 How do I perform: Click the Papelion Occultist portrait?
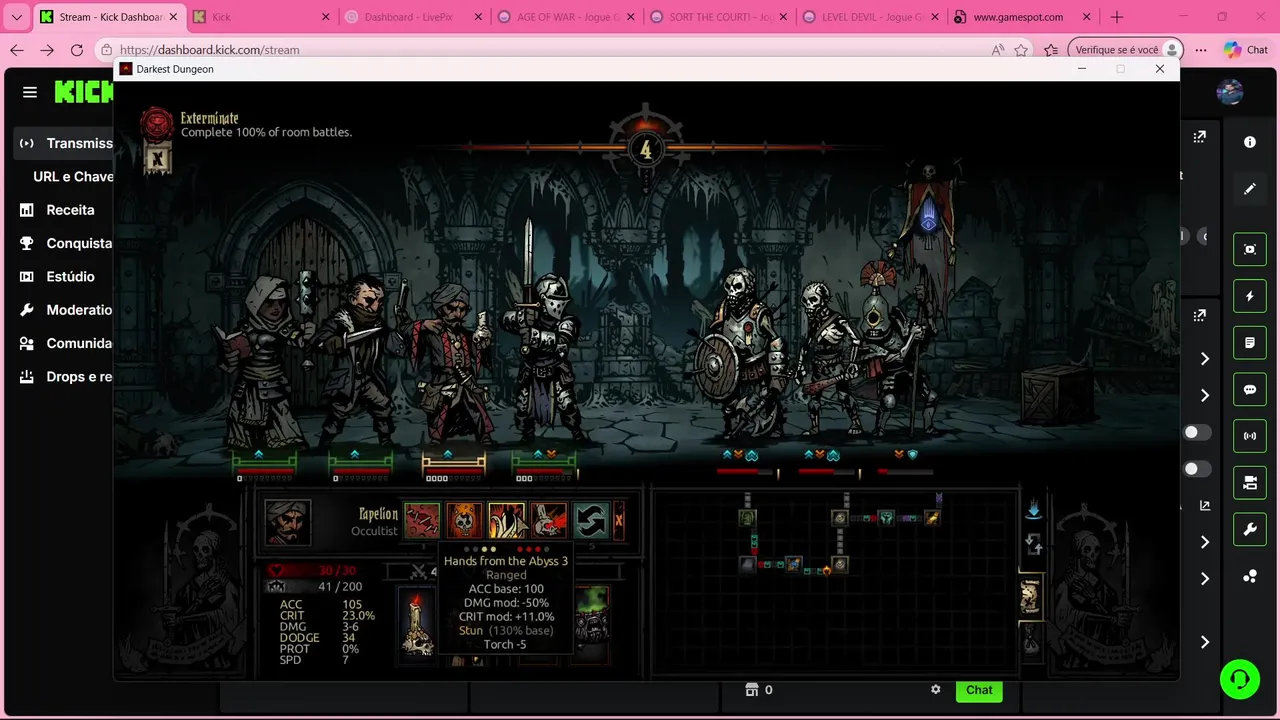coord(288,522)
